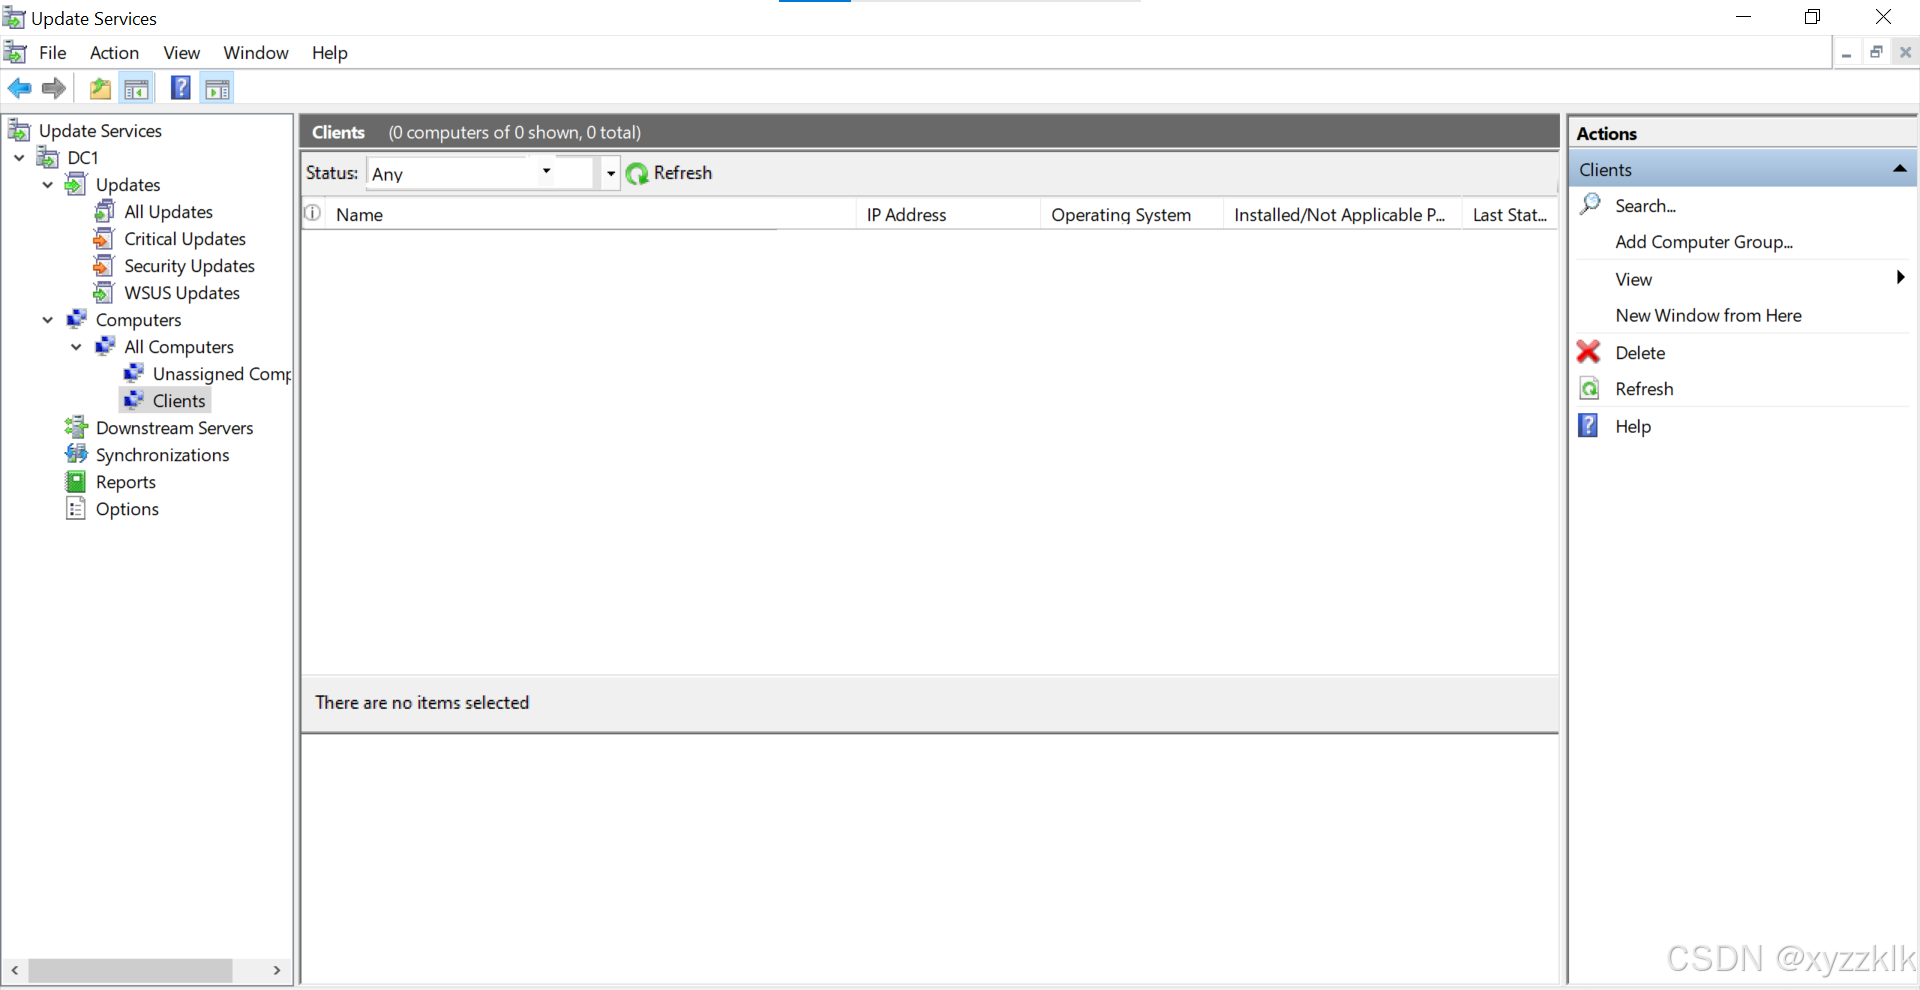Collapse the All Computers tree node
Viewport: 1920px width, 990px height.
click(76, 347)
